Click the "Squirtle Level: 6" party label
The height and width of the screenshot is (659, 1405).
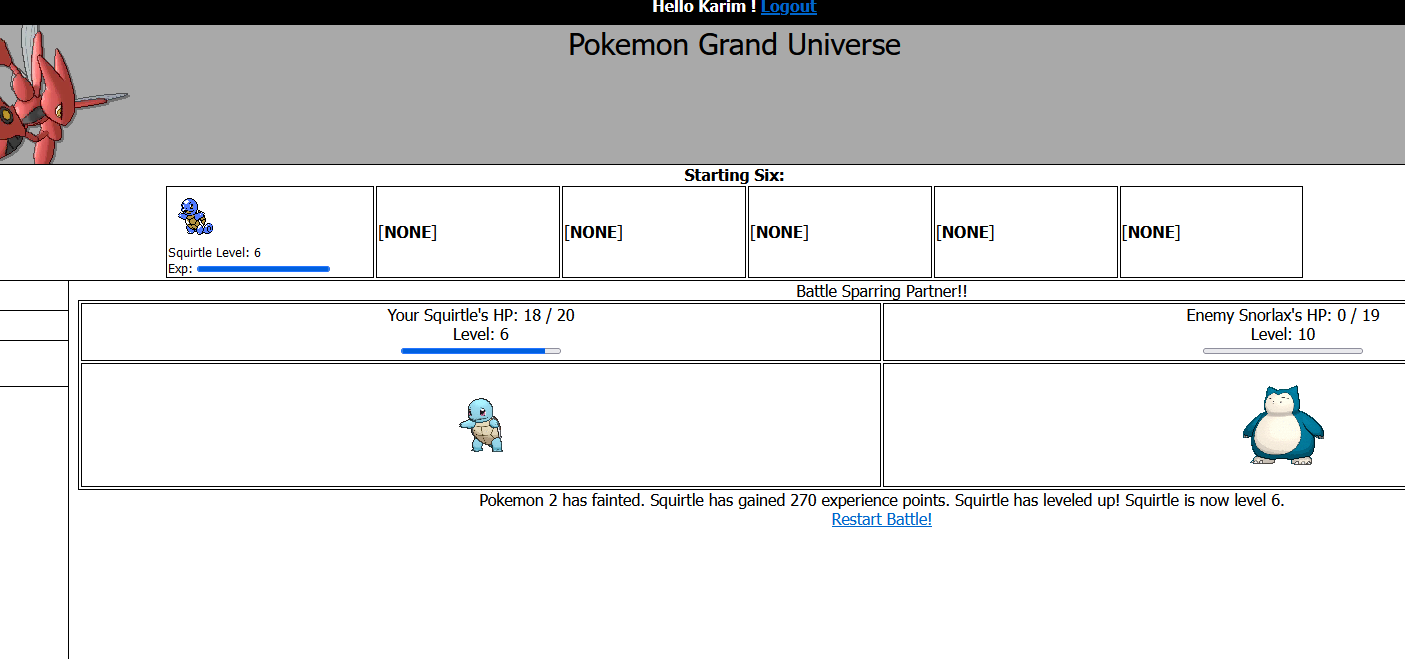click(x=214, y=253)
